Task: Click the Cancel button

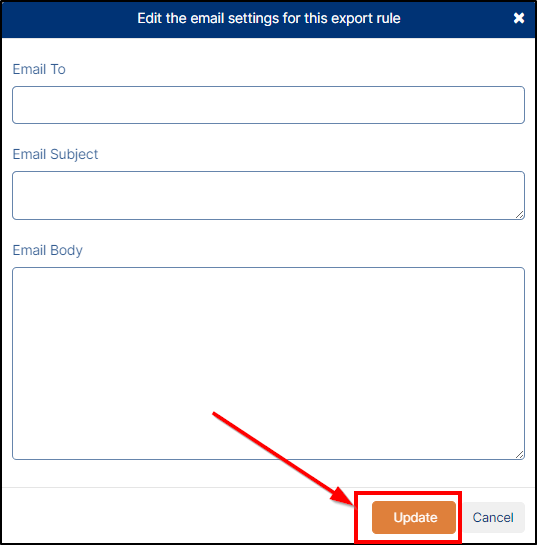Action: pyautogui.click(x=493, y=518)
